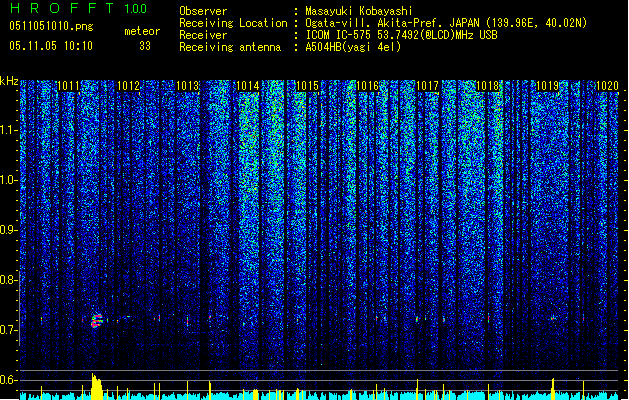Select location text Ogata-vill. Akita-Pref. JAPAN
This screenshot has width=629, height=400.
tap(394, 23)
